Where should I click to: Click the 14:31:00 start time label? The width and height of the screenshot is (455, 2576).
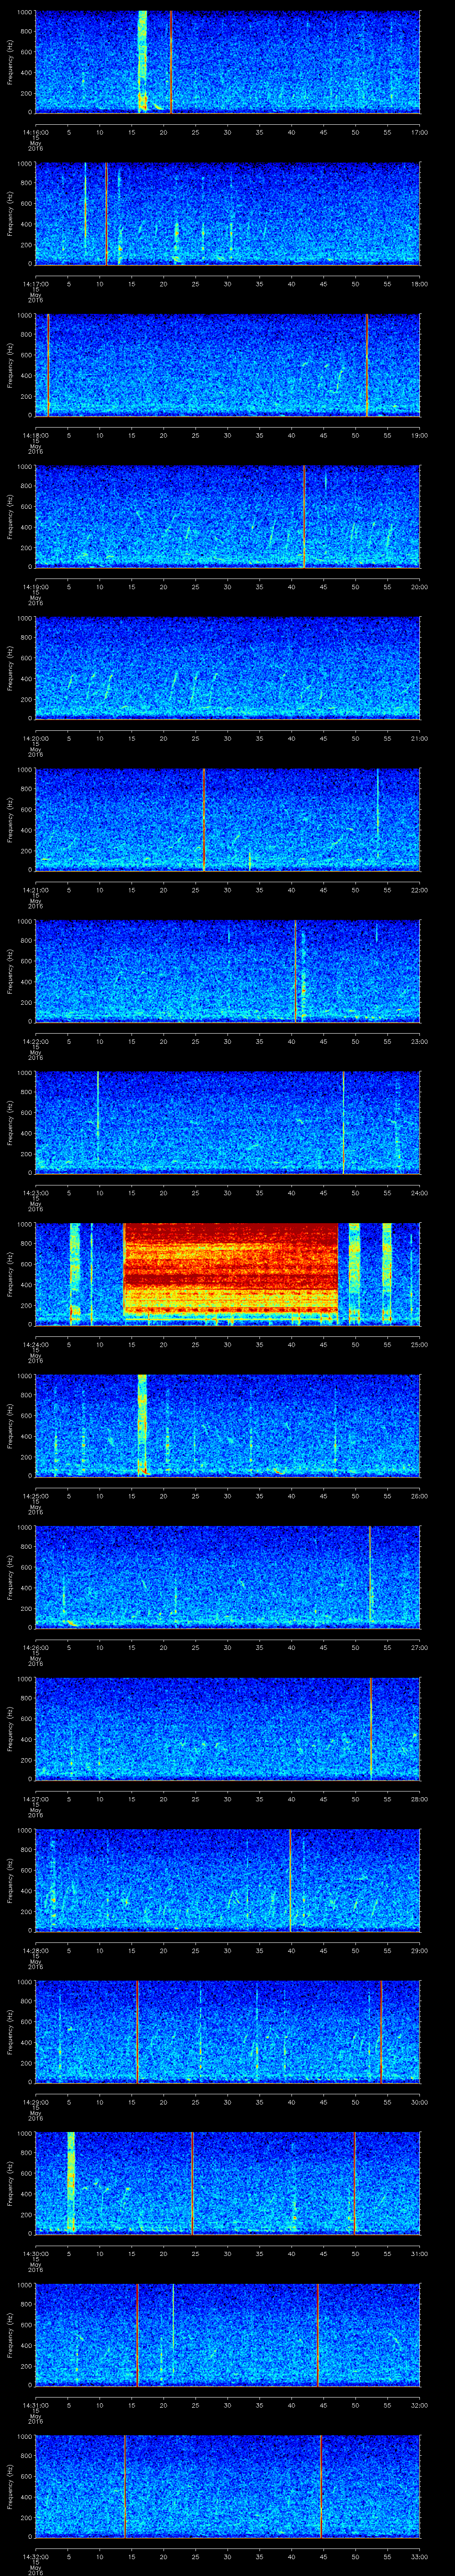(35, 2405)
